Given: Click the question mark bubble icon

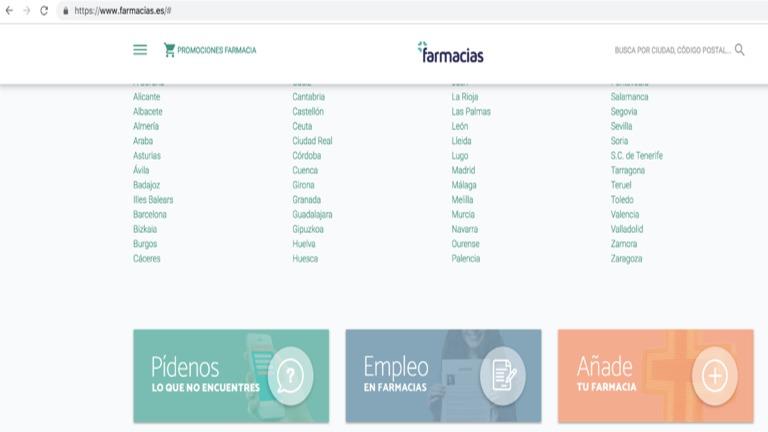Looking at the screenshot, I should (x=290, y=376).
